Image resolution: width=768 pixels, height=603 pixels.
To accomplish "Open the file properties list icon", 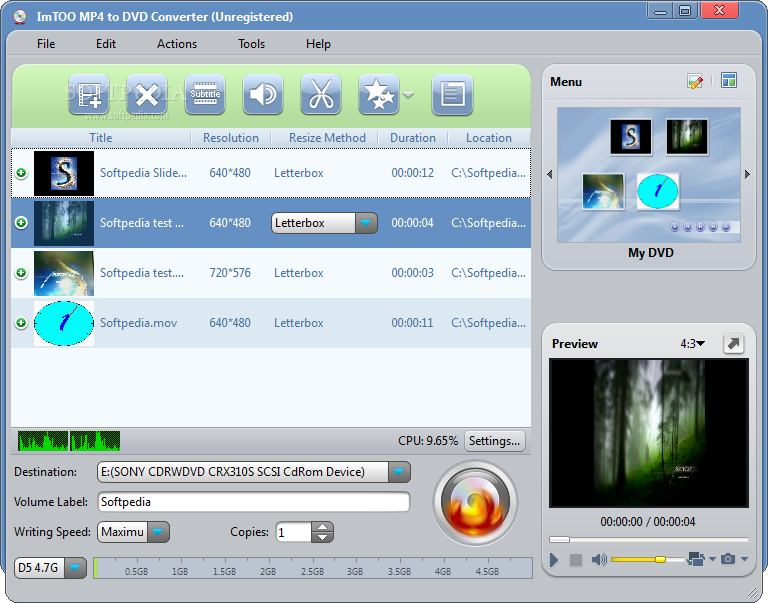I will [x=452, y=95].
